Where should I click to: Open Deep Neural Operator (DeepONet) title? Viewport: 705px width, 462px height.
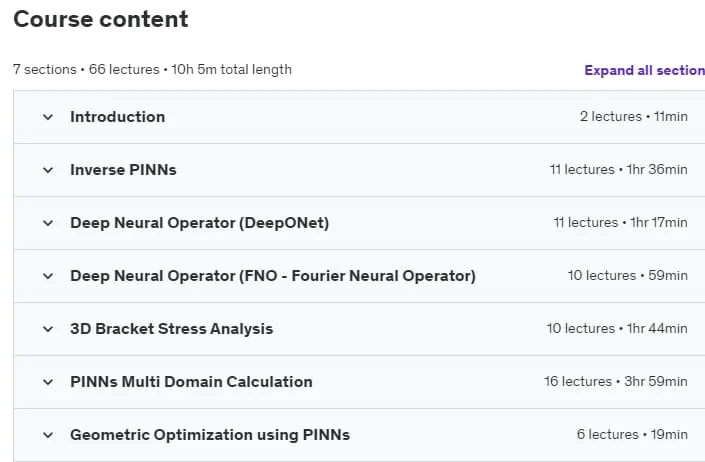coord(200,223)
